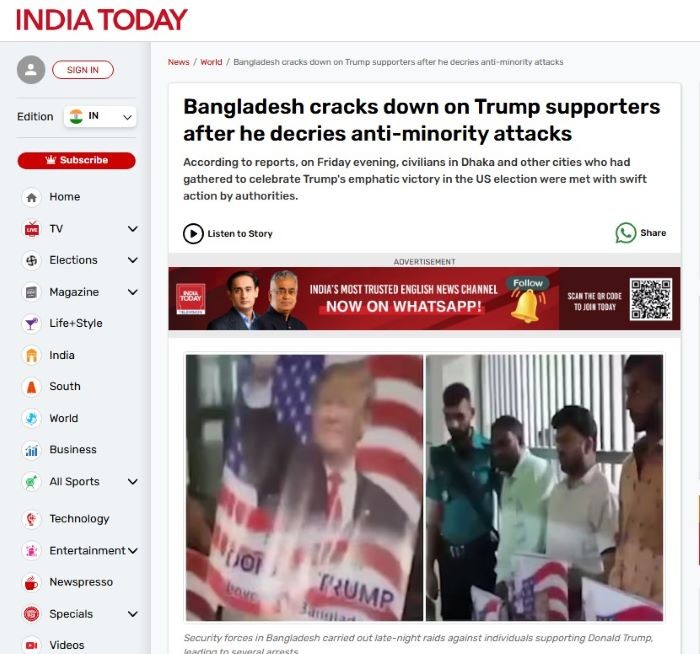Open the Life+Style cocktail icon

tap(31, 323)
